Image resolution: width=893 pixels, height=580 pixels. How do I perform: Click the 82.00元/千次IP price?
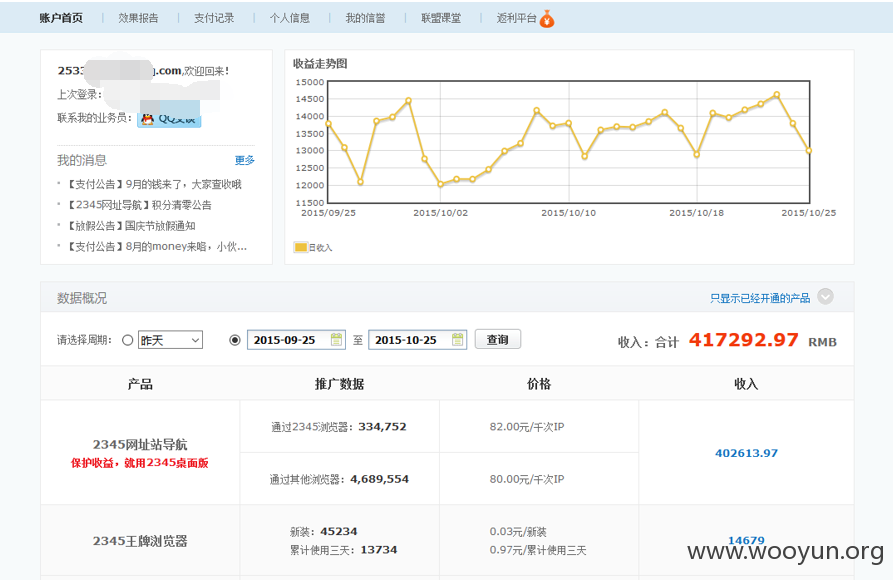point(527,427)
